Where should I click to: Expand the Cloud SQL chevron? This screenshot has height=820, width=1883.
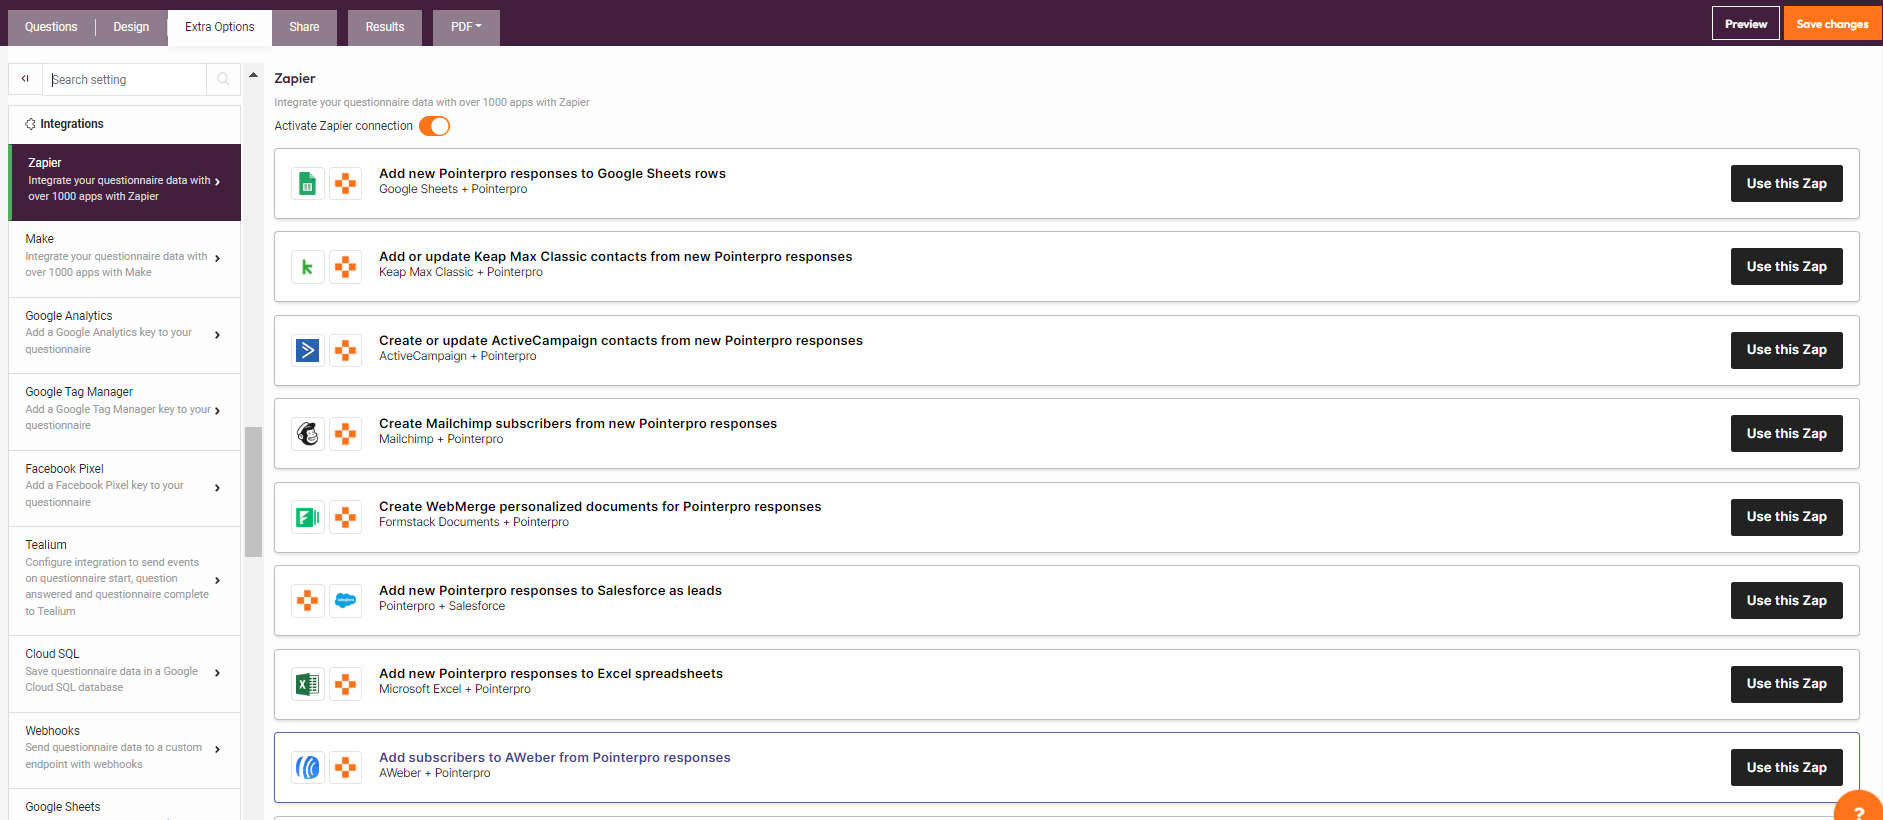[217, 673]
